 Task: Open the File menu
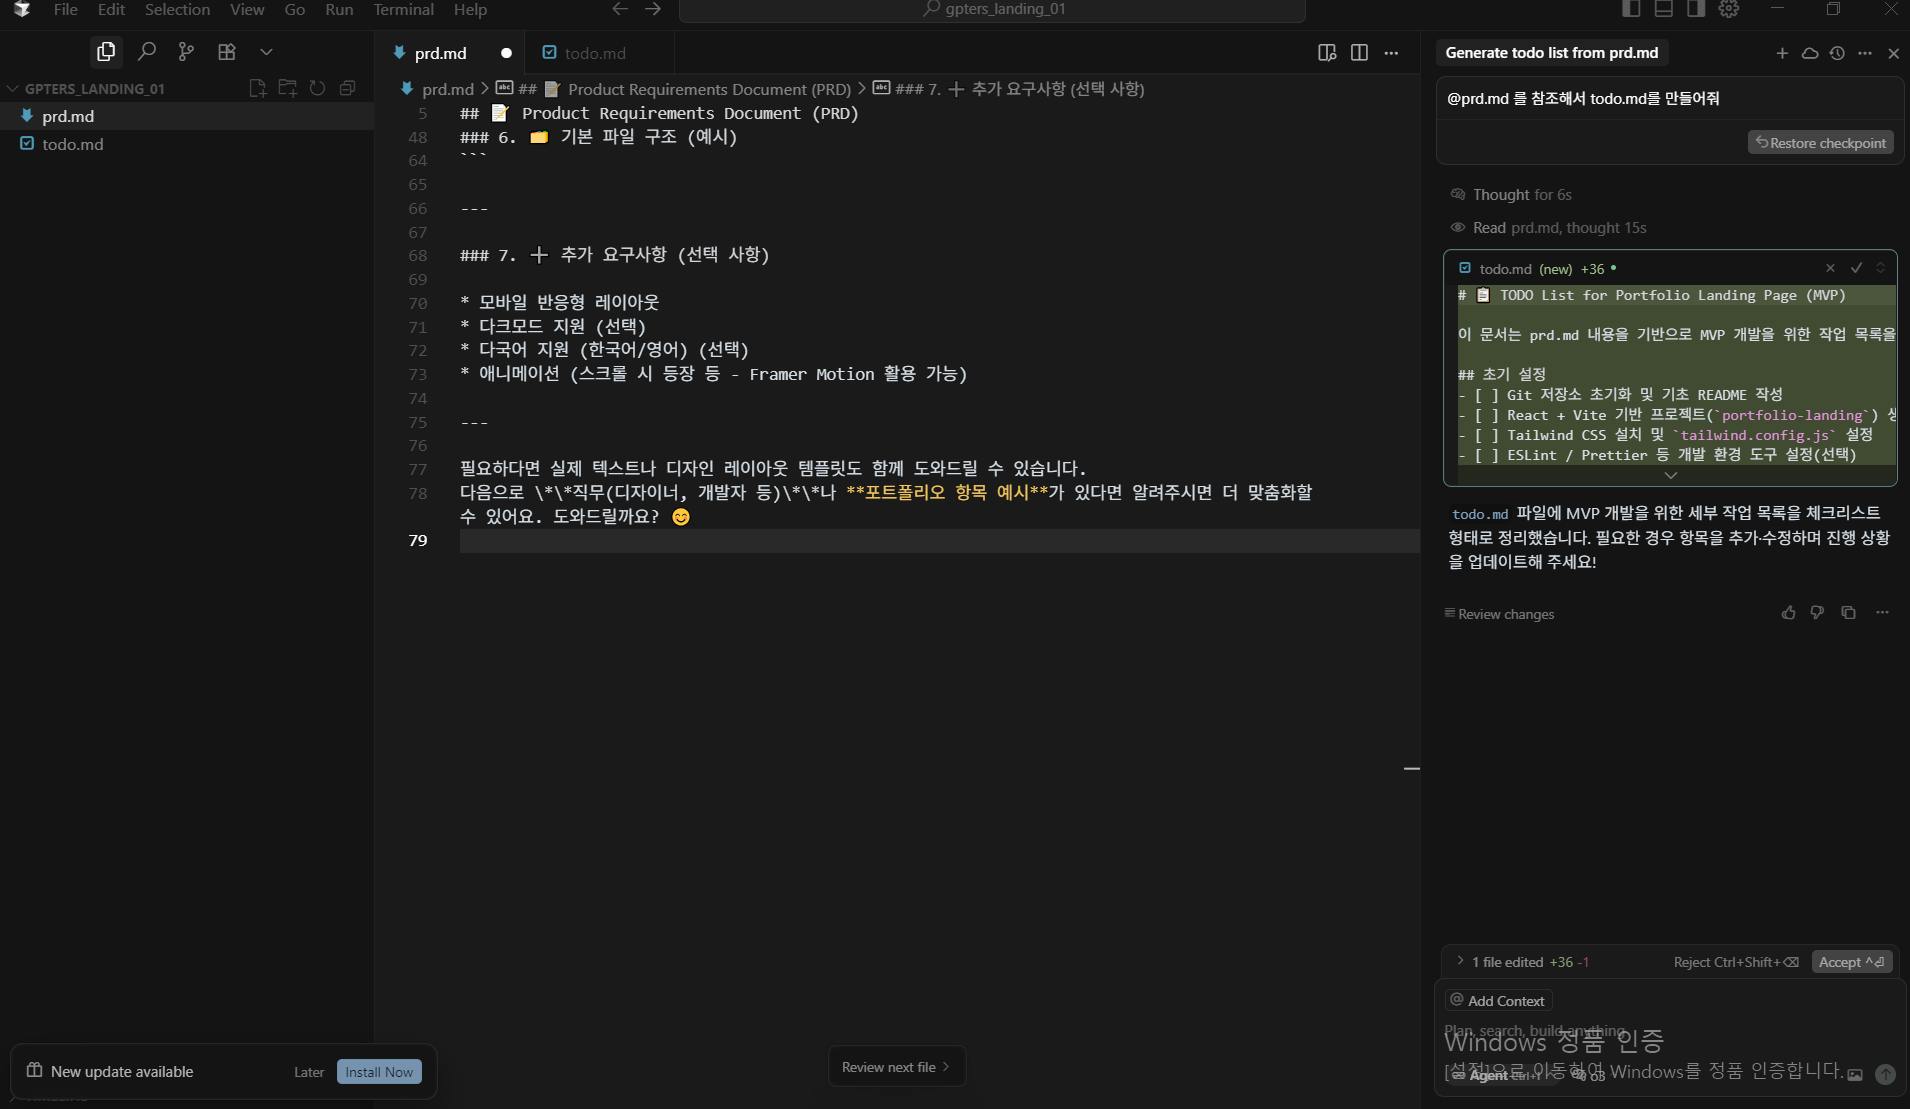pyautogui.click(x=65, y=9)
